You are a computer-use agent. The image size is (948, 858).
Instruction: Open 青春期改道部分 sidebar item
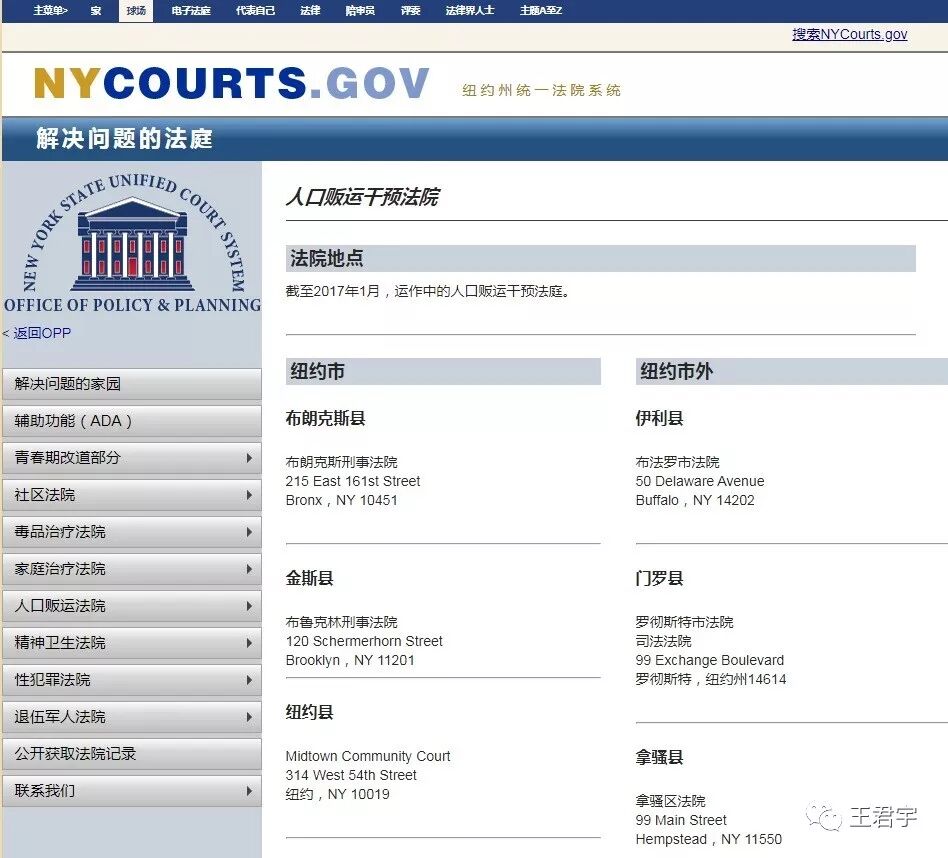pos(132,458)
